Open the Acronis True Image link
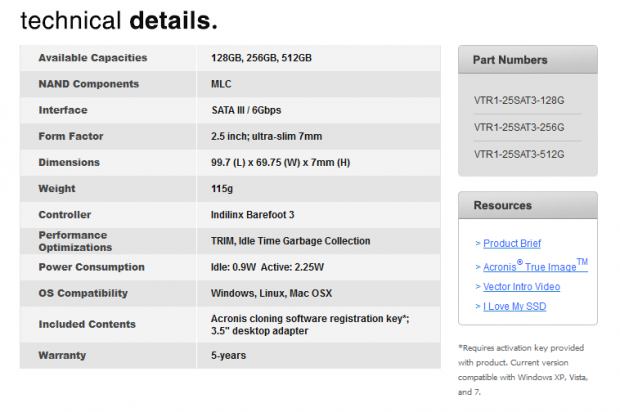620x412 pixels. click(535, 265)
